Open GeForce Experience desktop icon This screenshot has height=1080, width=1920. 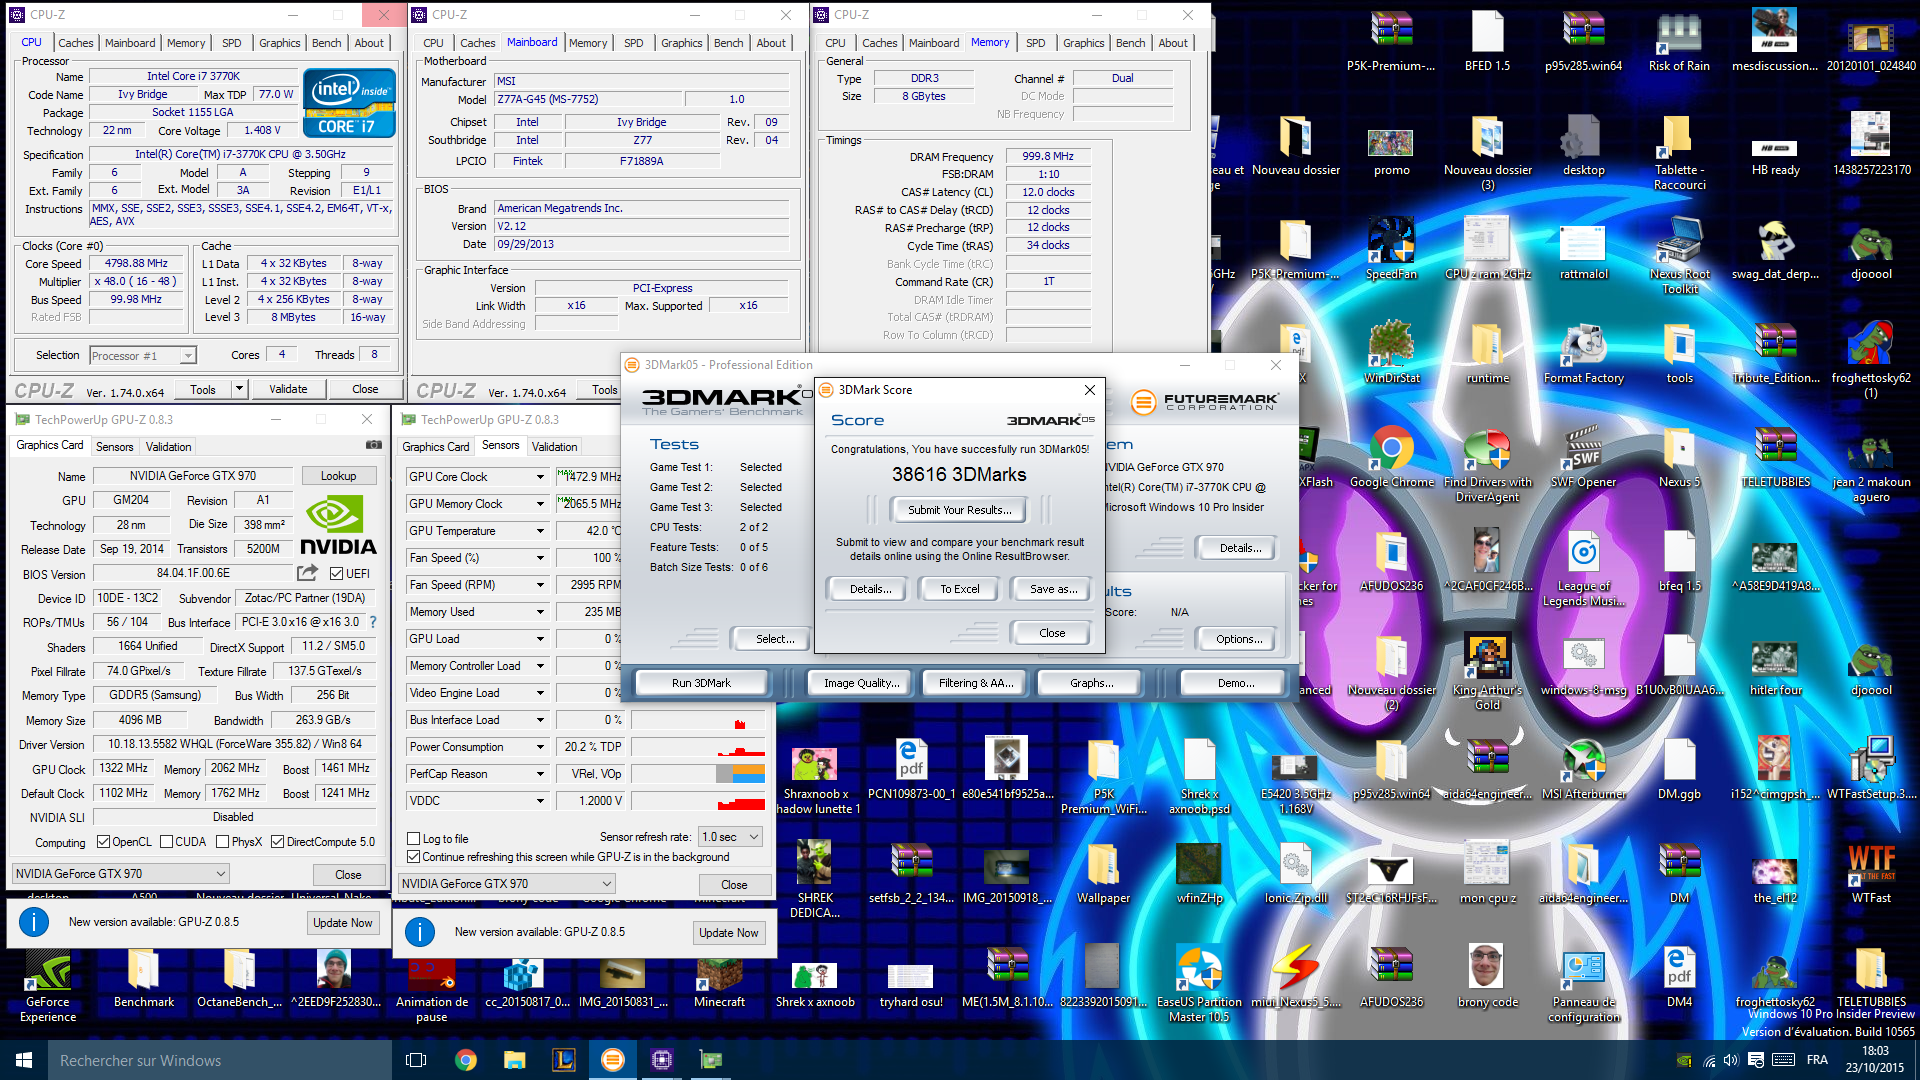click(48, 985)
